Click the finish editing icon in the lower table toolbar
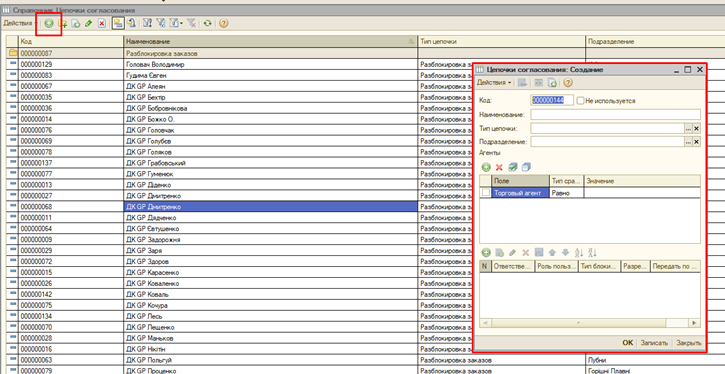The height and width of the screenshot is (374, 725). tap(539, 253)
